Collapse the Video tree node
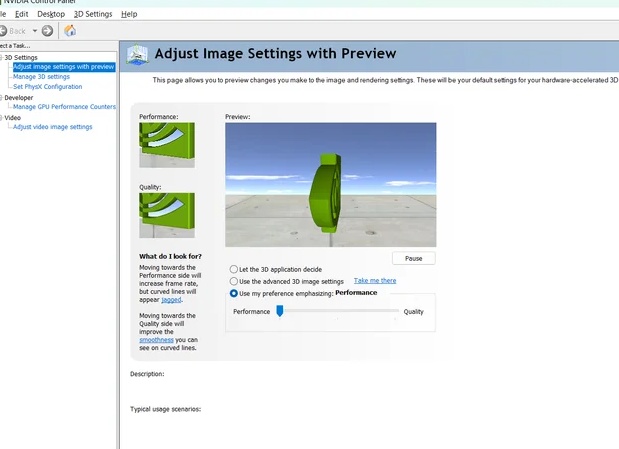The height and width of the screenshot is (449, 619). (1, 118)
